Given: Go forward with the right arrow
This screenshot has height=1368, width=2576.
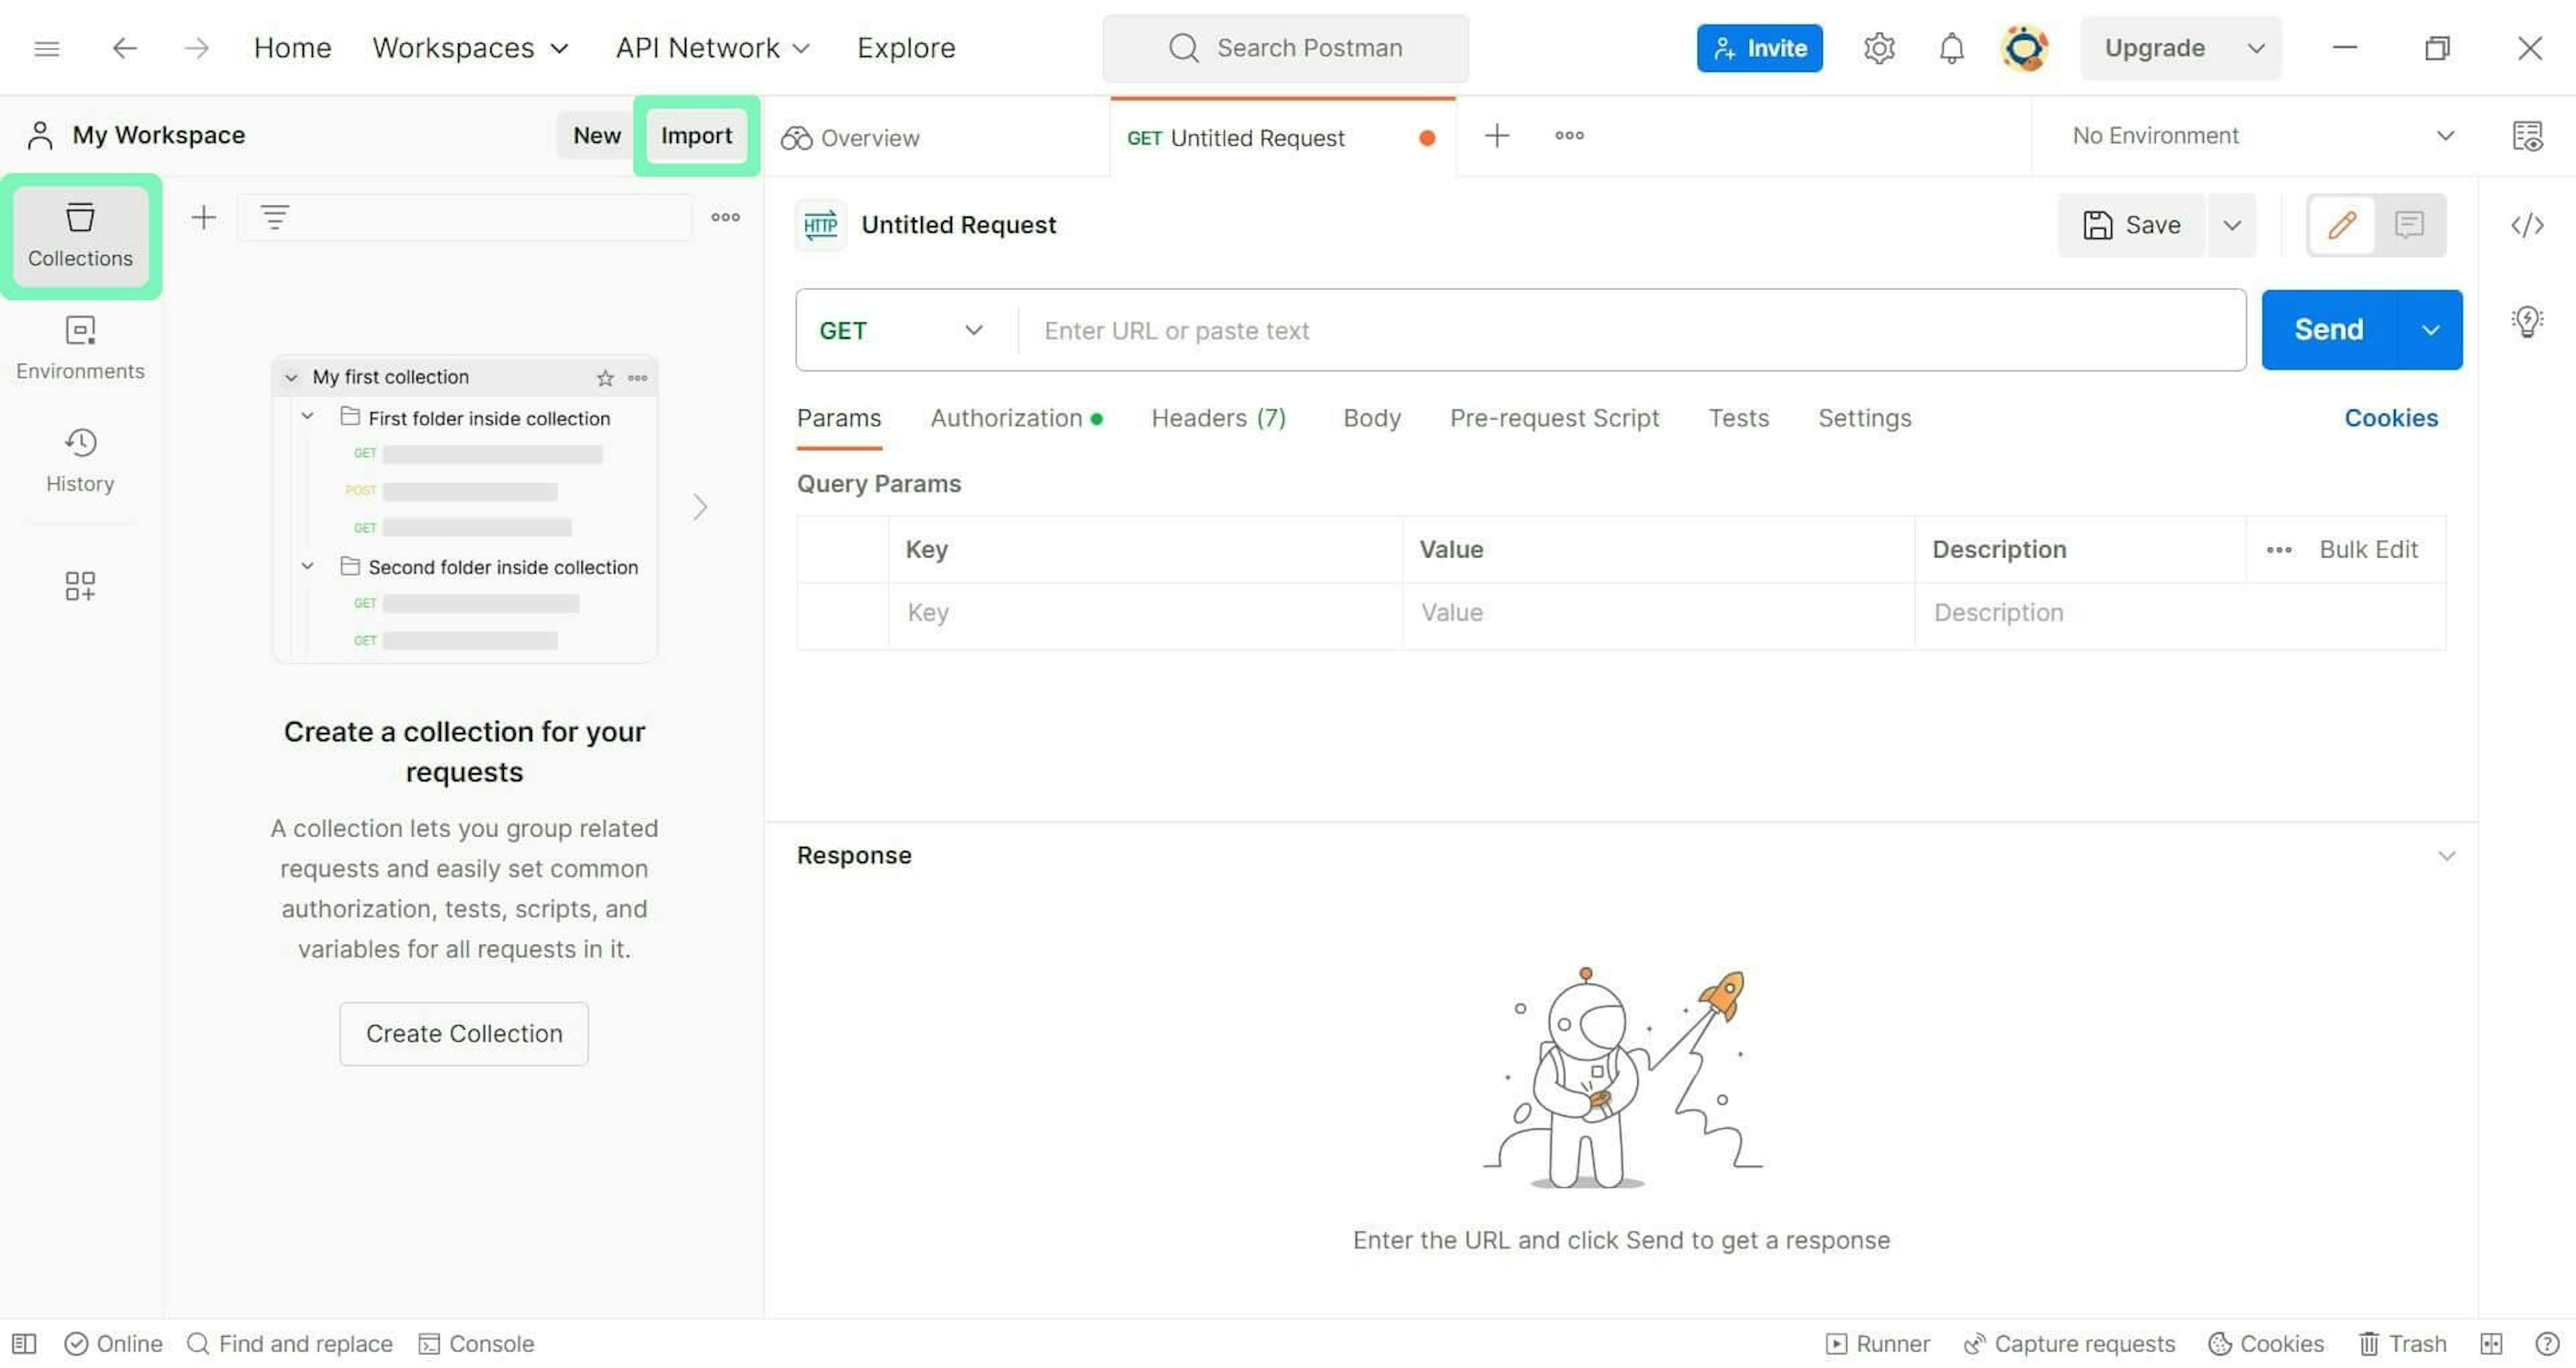Looking at the screenshot, I should (x=196, y=48).
